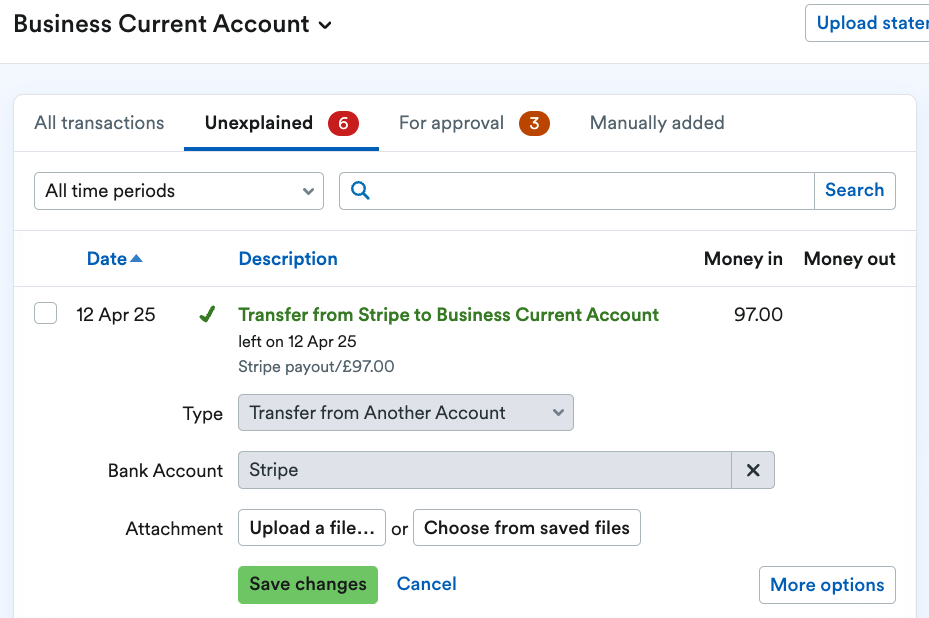
Task: Open the Type dropdown Transfer from Another Account
Action: [406, 412]
